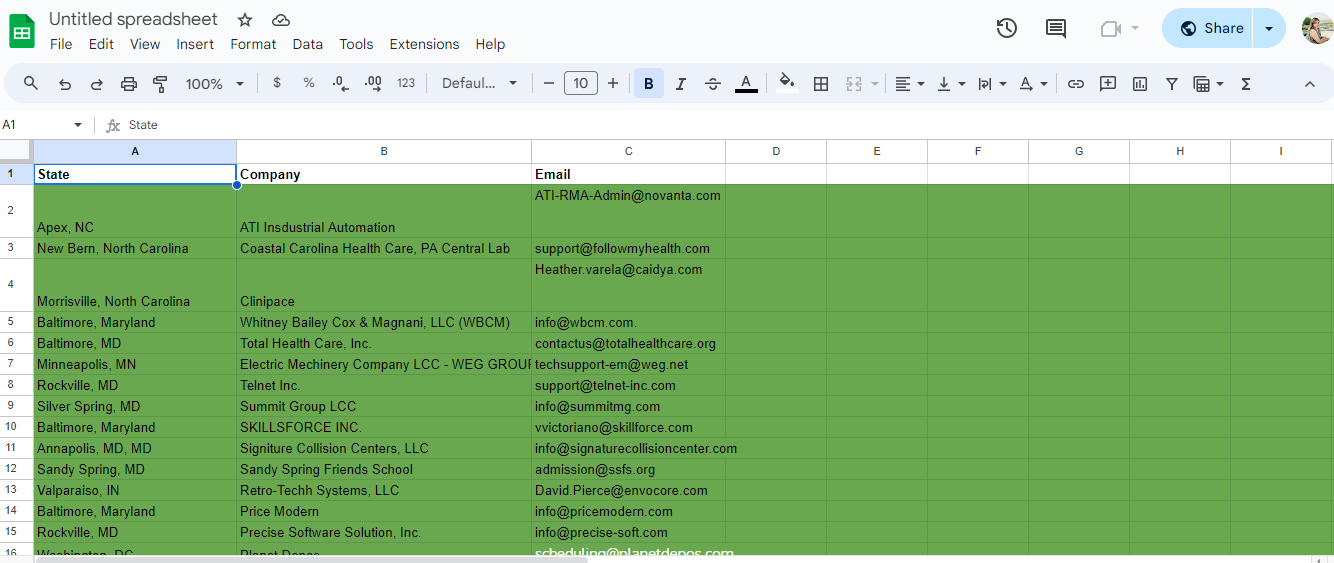
Task: Rename the Untitled spreadsheet title
Action: (133, 20)
